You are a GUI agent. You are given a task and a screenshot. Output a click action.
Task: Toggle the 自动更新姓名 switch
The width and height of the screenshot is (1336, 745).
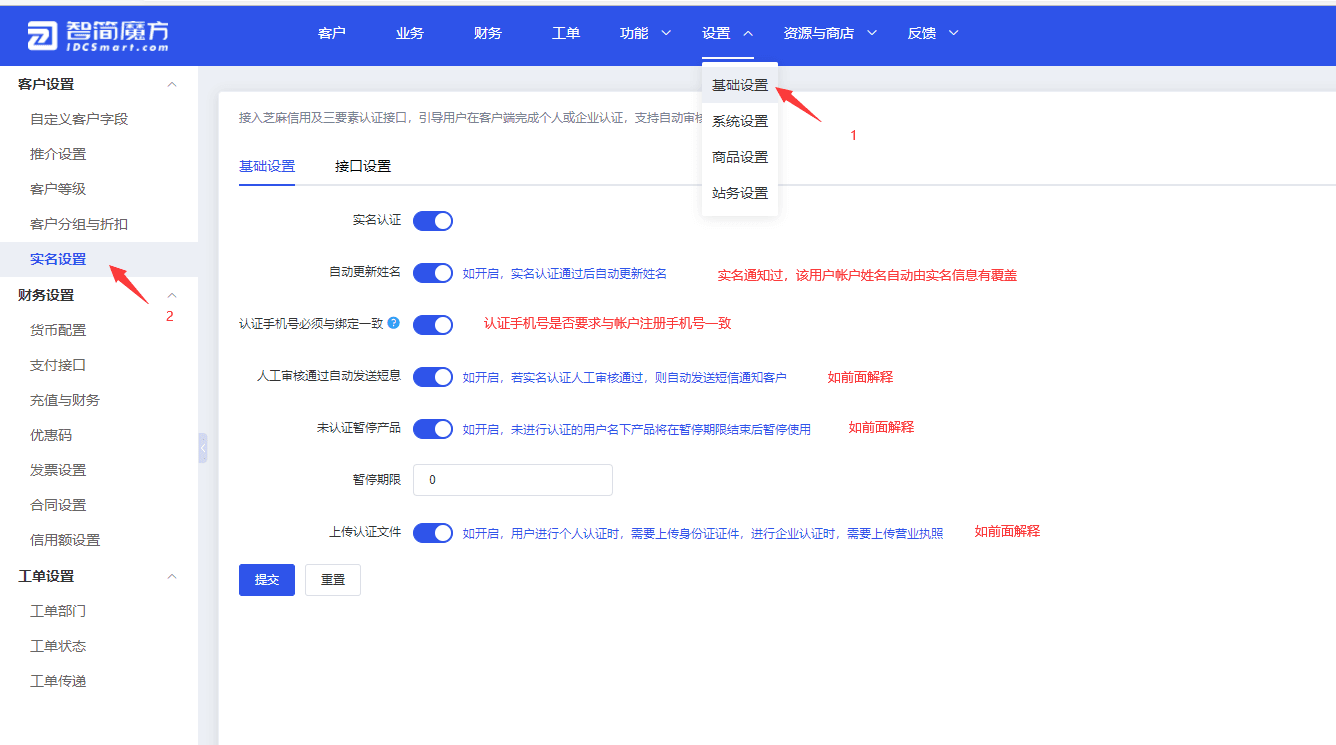433,273
